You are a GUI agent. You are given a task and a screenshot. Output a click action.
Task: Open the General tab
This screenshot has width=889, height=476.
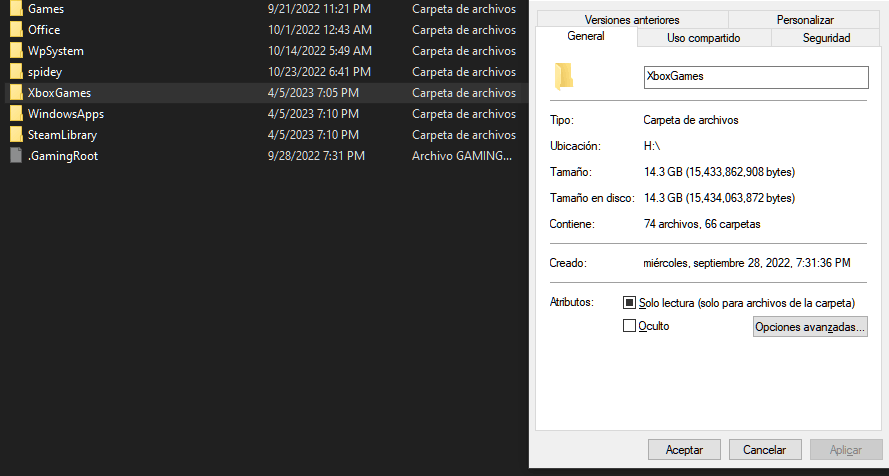click(586, 36)
